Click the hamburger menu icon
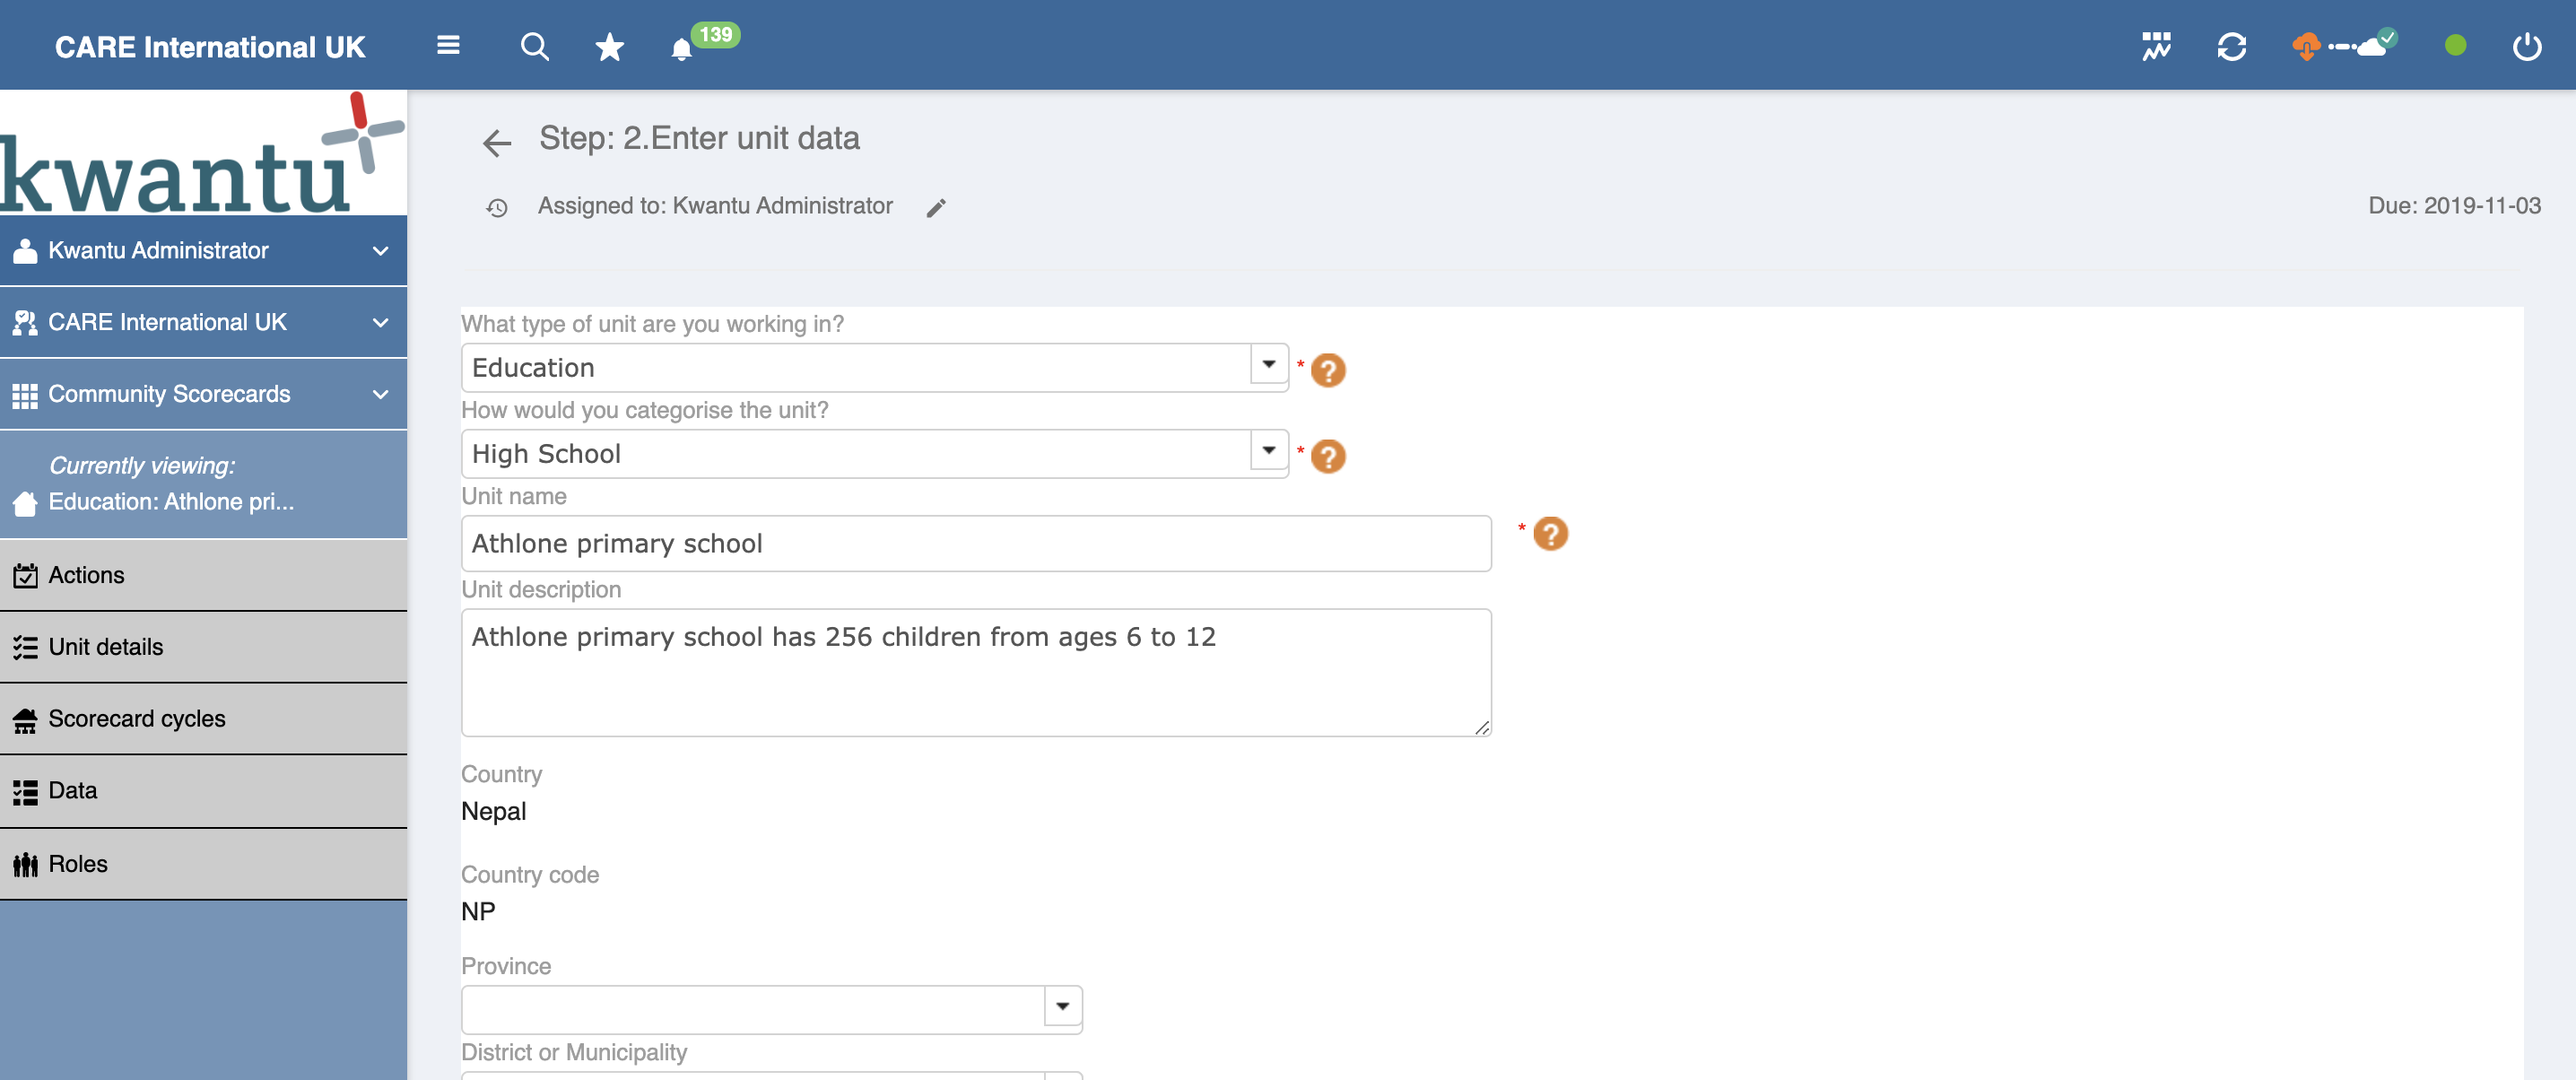 point(448,46)
